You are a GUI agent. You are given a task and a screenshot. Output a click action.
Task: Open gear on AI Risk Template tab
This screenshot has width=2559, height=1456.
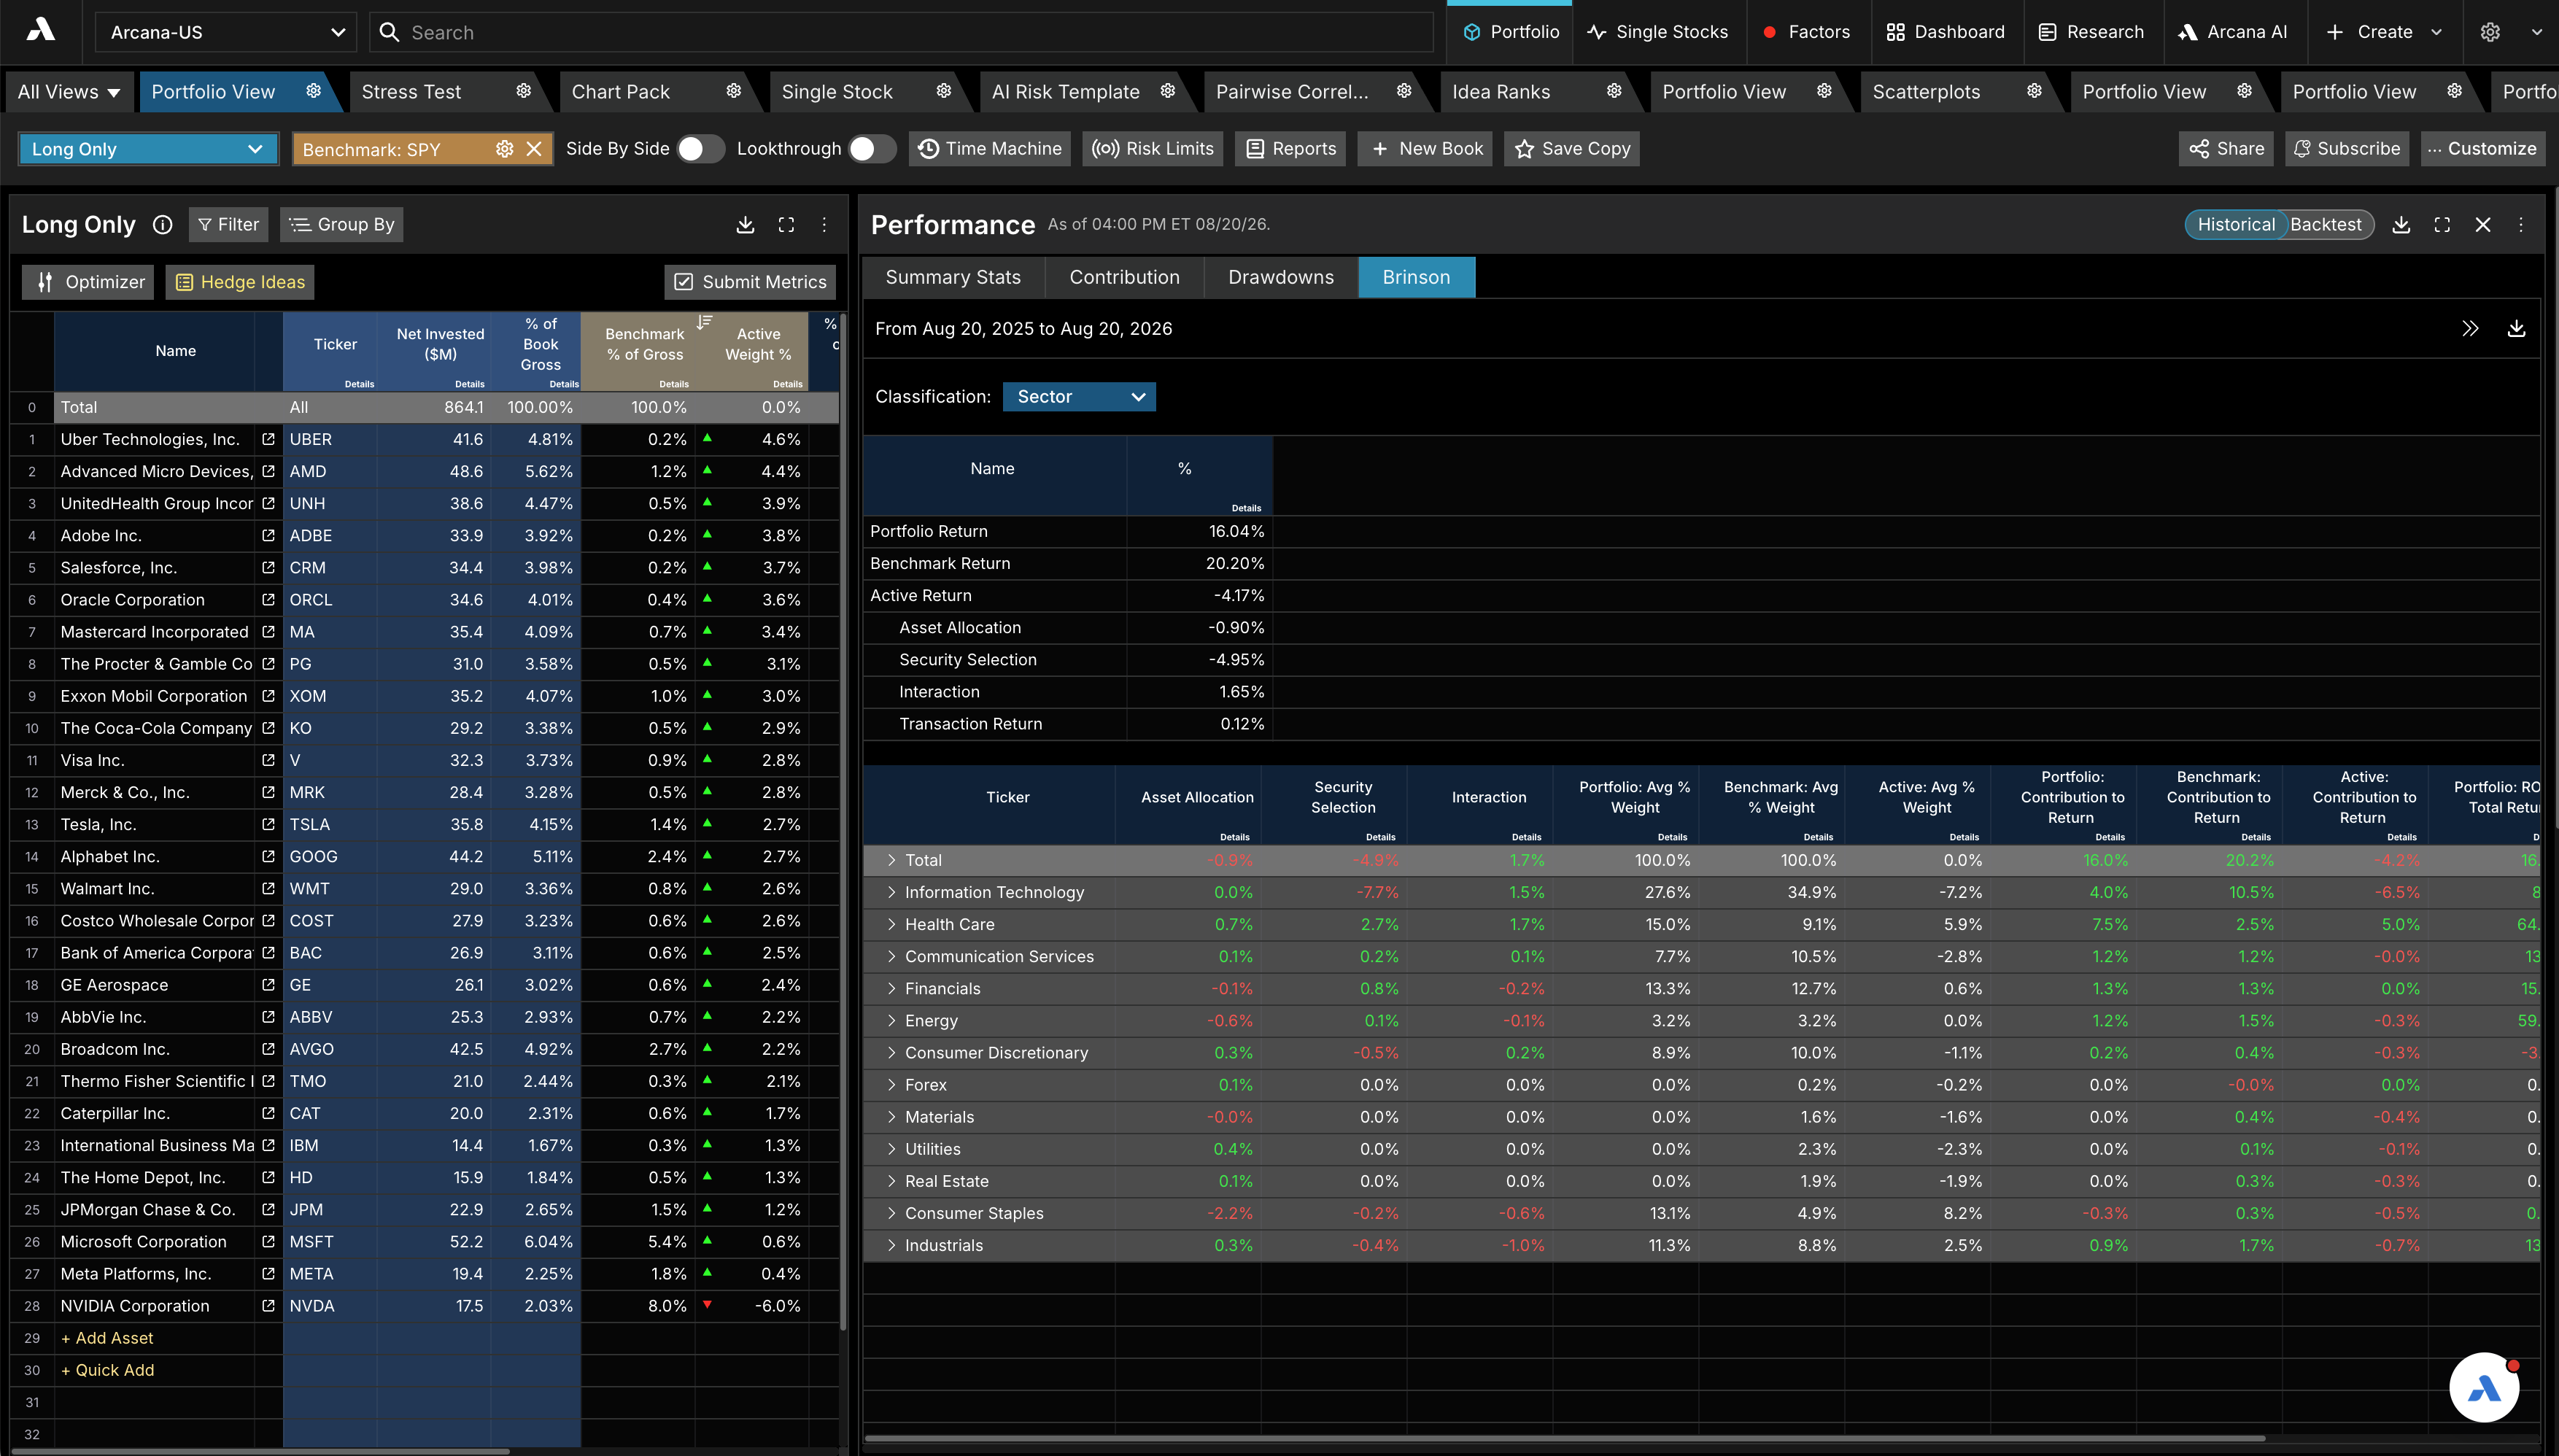(1167, 91)
